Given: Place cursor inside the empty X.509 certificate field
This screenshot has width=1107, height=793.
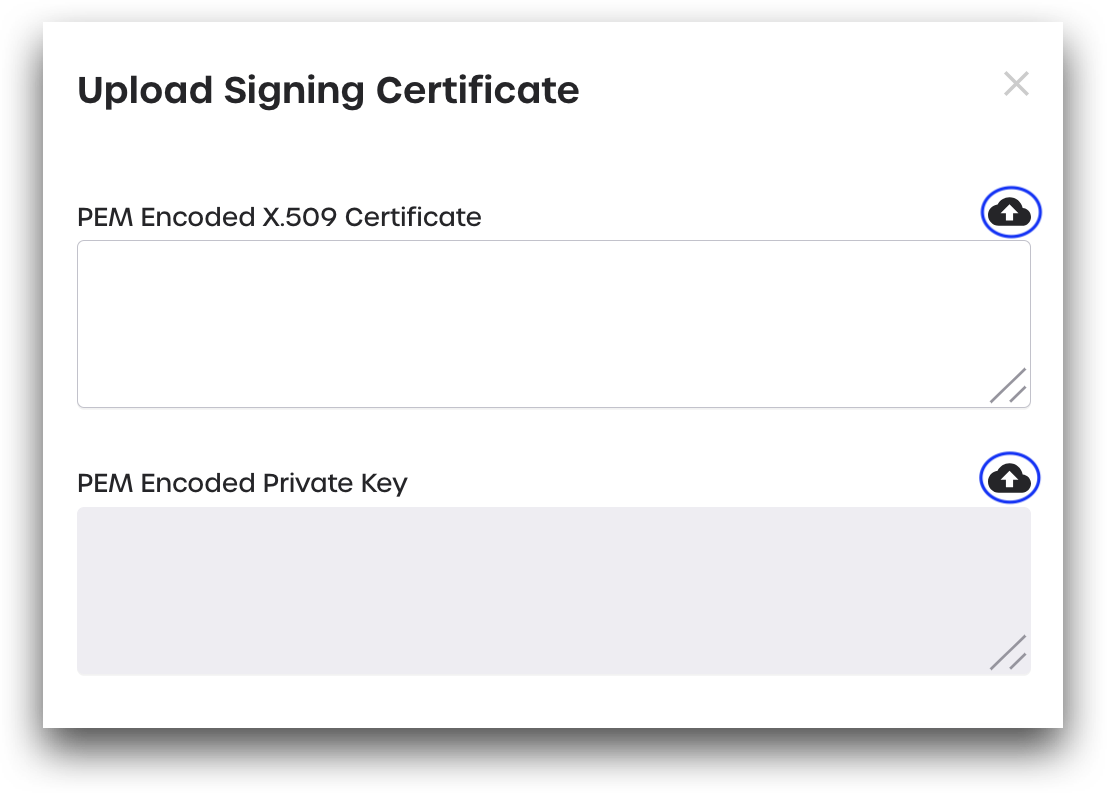Looking at the screenshot, I should coord(553,323).
